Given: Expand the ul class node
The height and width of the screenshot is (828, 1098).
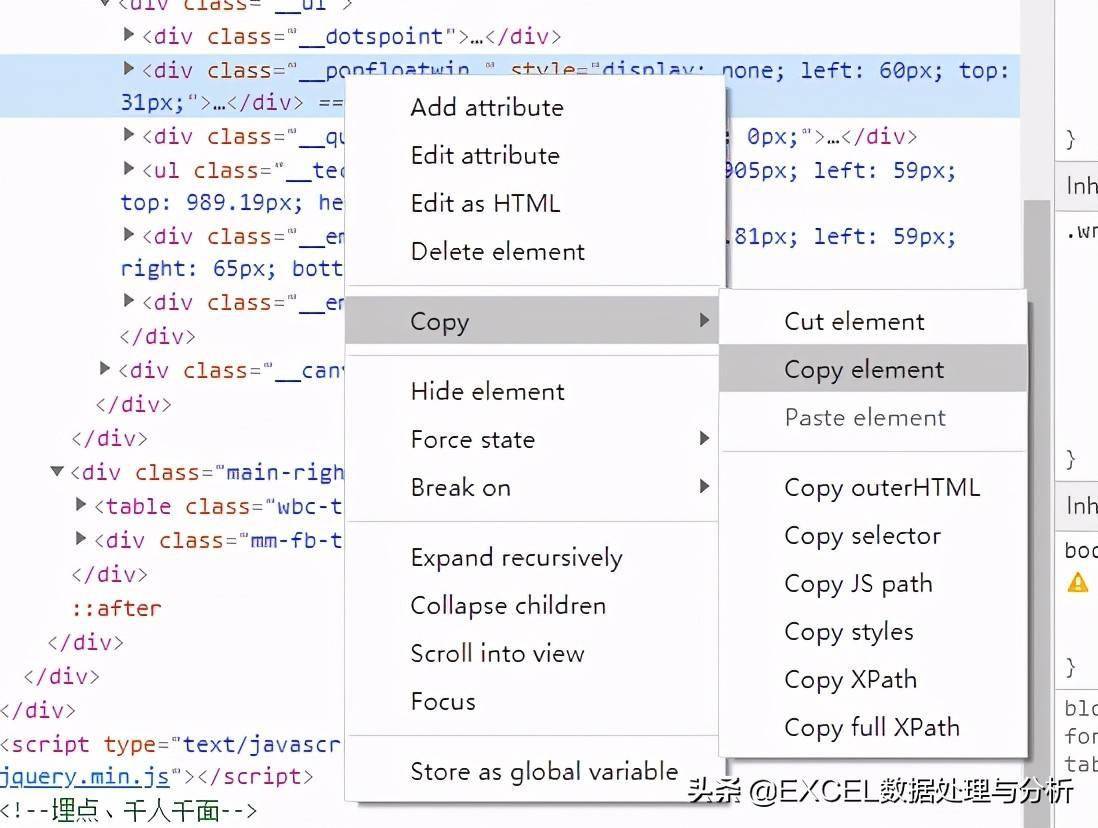Looking at the screenshot, I should (x=128, y=168).
